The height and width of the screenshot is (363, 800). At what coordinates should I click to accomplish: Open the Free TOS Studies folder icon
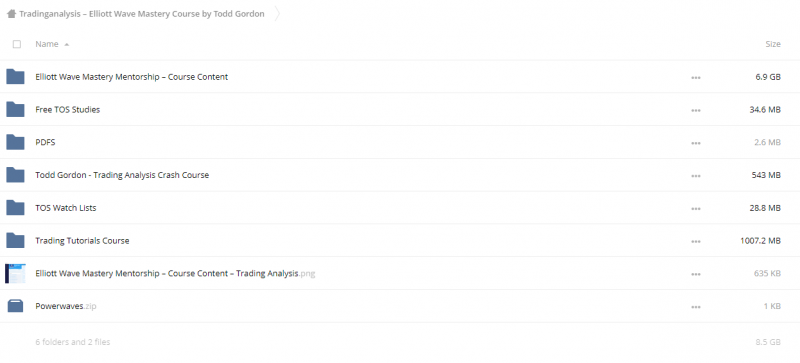click(15, 109)
